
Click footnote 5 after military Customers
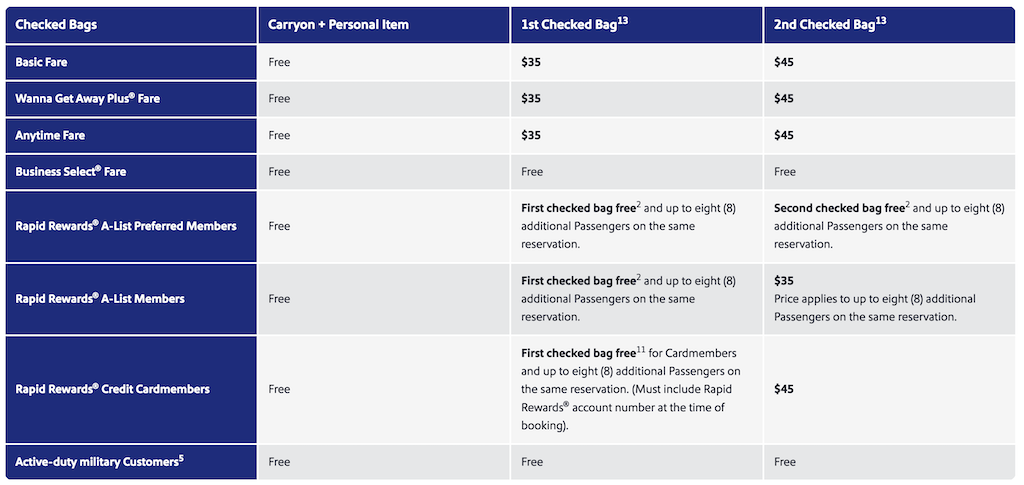click(x=181, y=458)
